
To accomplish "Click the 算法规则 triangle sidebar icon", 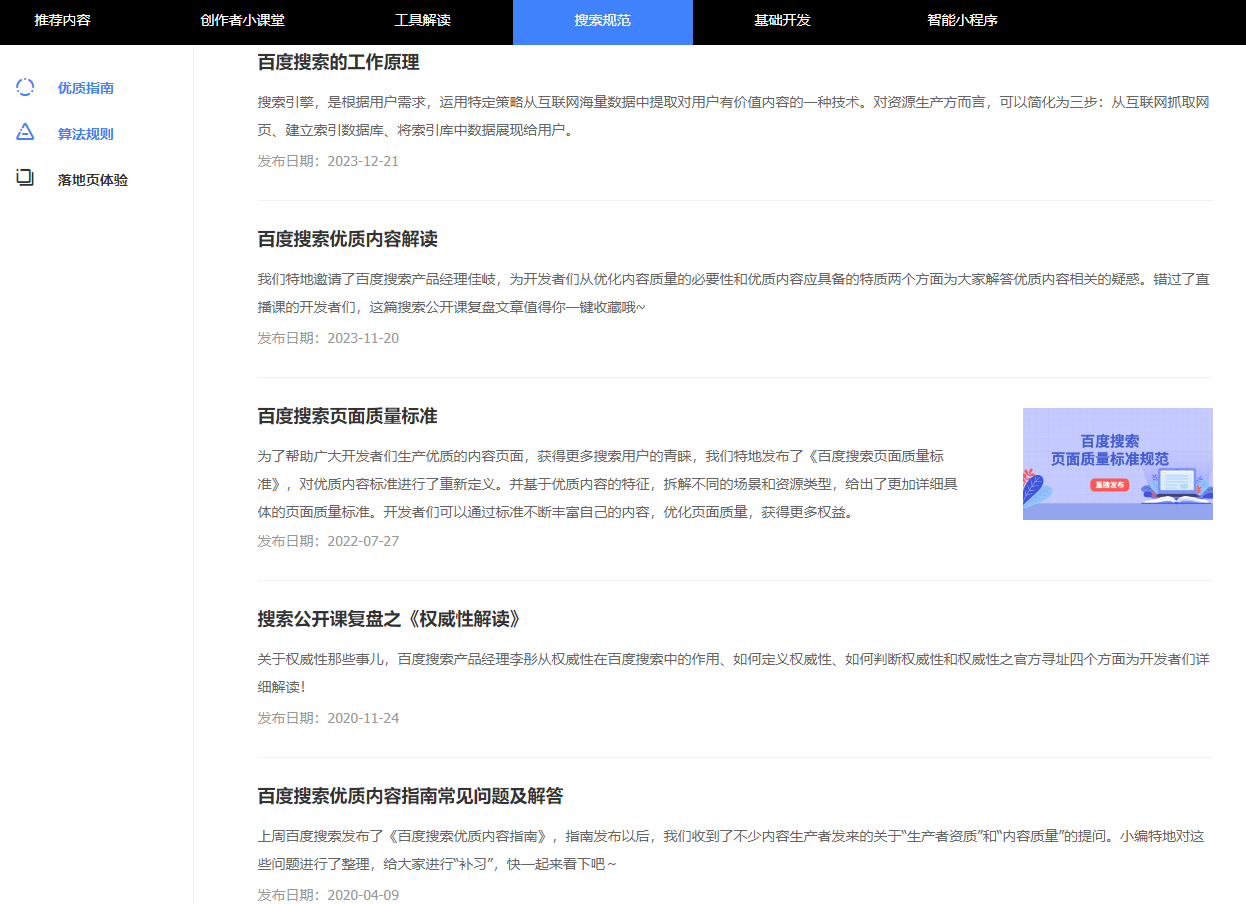I will pos(25,132).
